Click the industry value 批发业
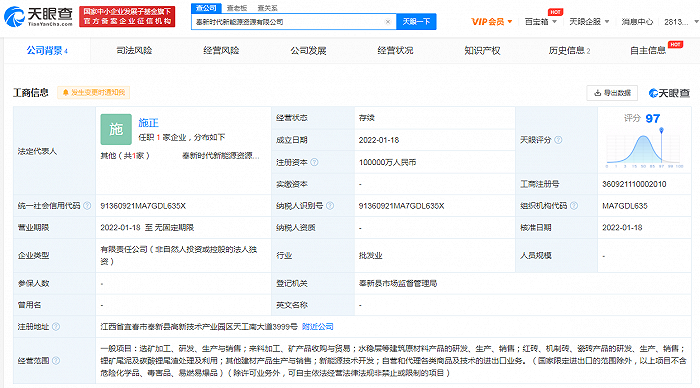This screenshot has height=388, width=700. (371, 255)
